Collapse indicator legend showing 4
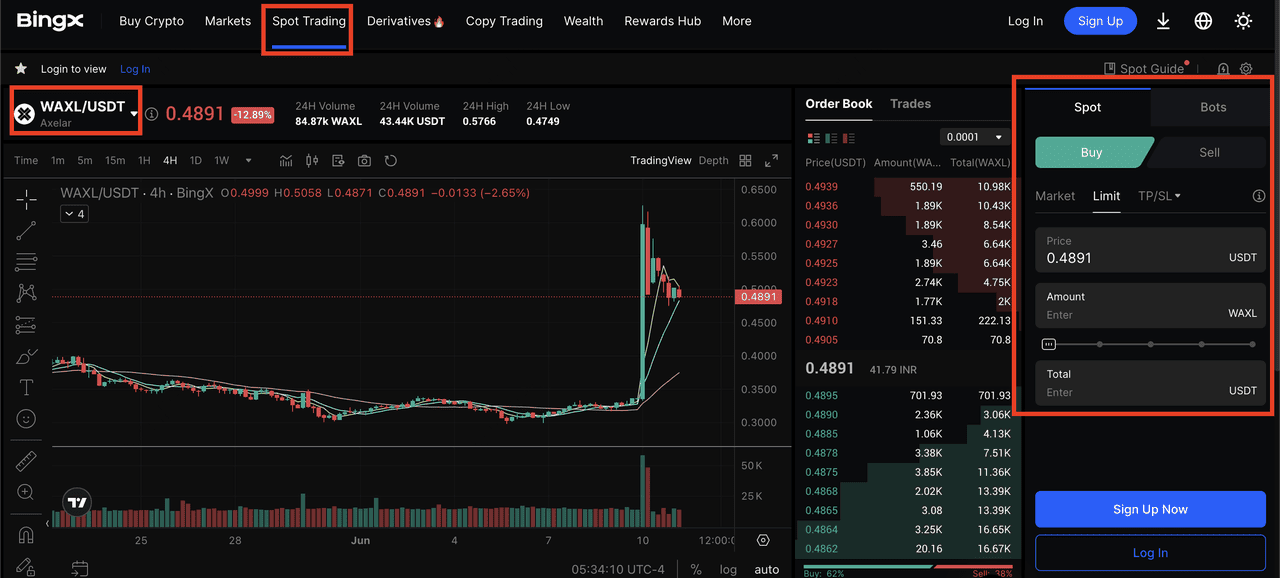Screen dimensions: 1280x578 pos(74,214)
